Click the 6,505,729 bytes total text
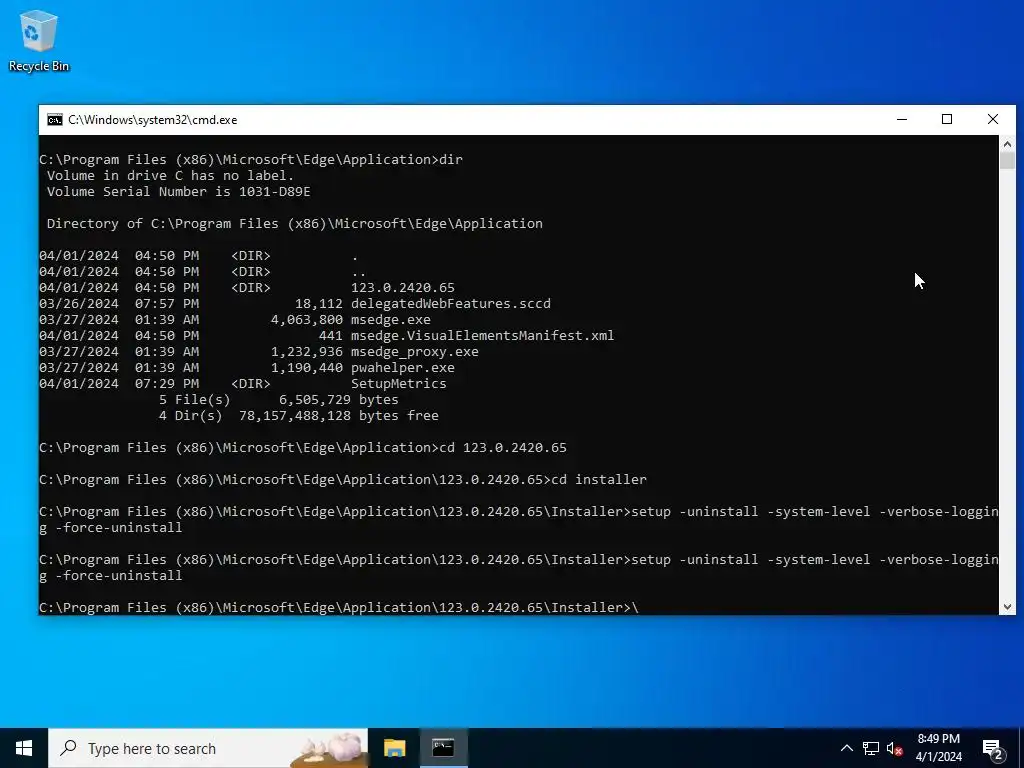Image resolution: width=1024 pixels, height=768 pixels. coord(338,400)
